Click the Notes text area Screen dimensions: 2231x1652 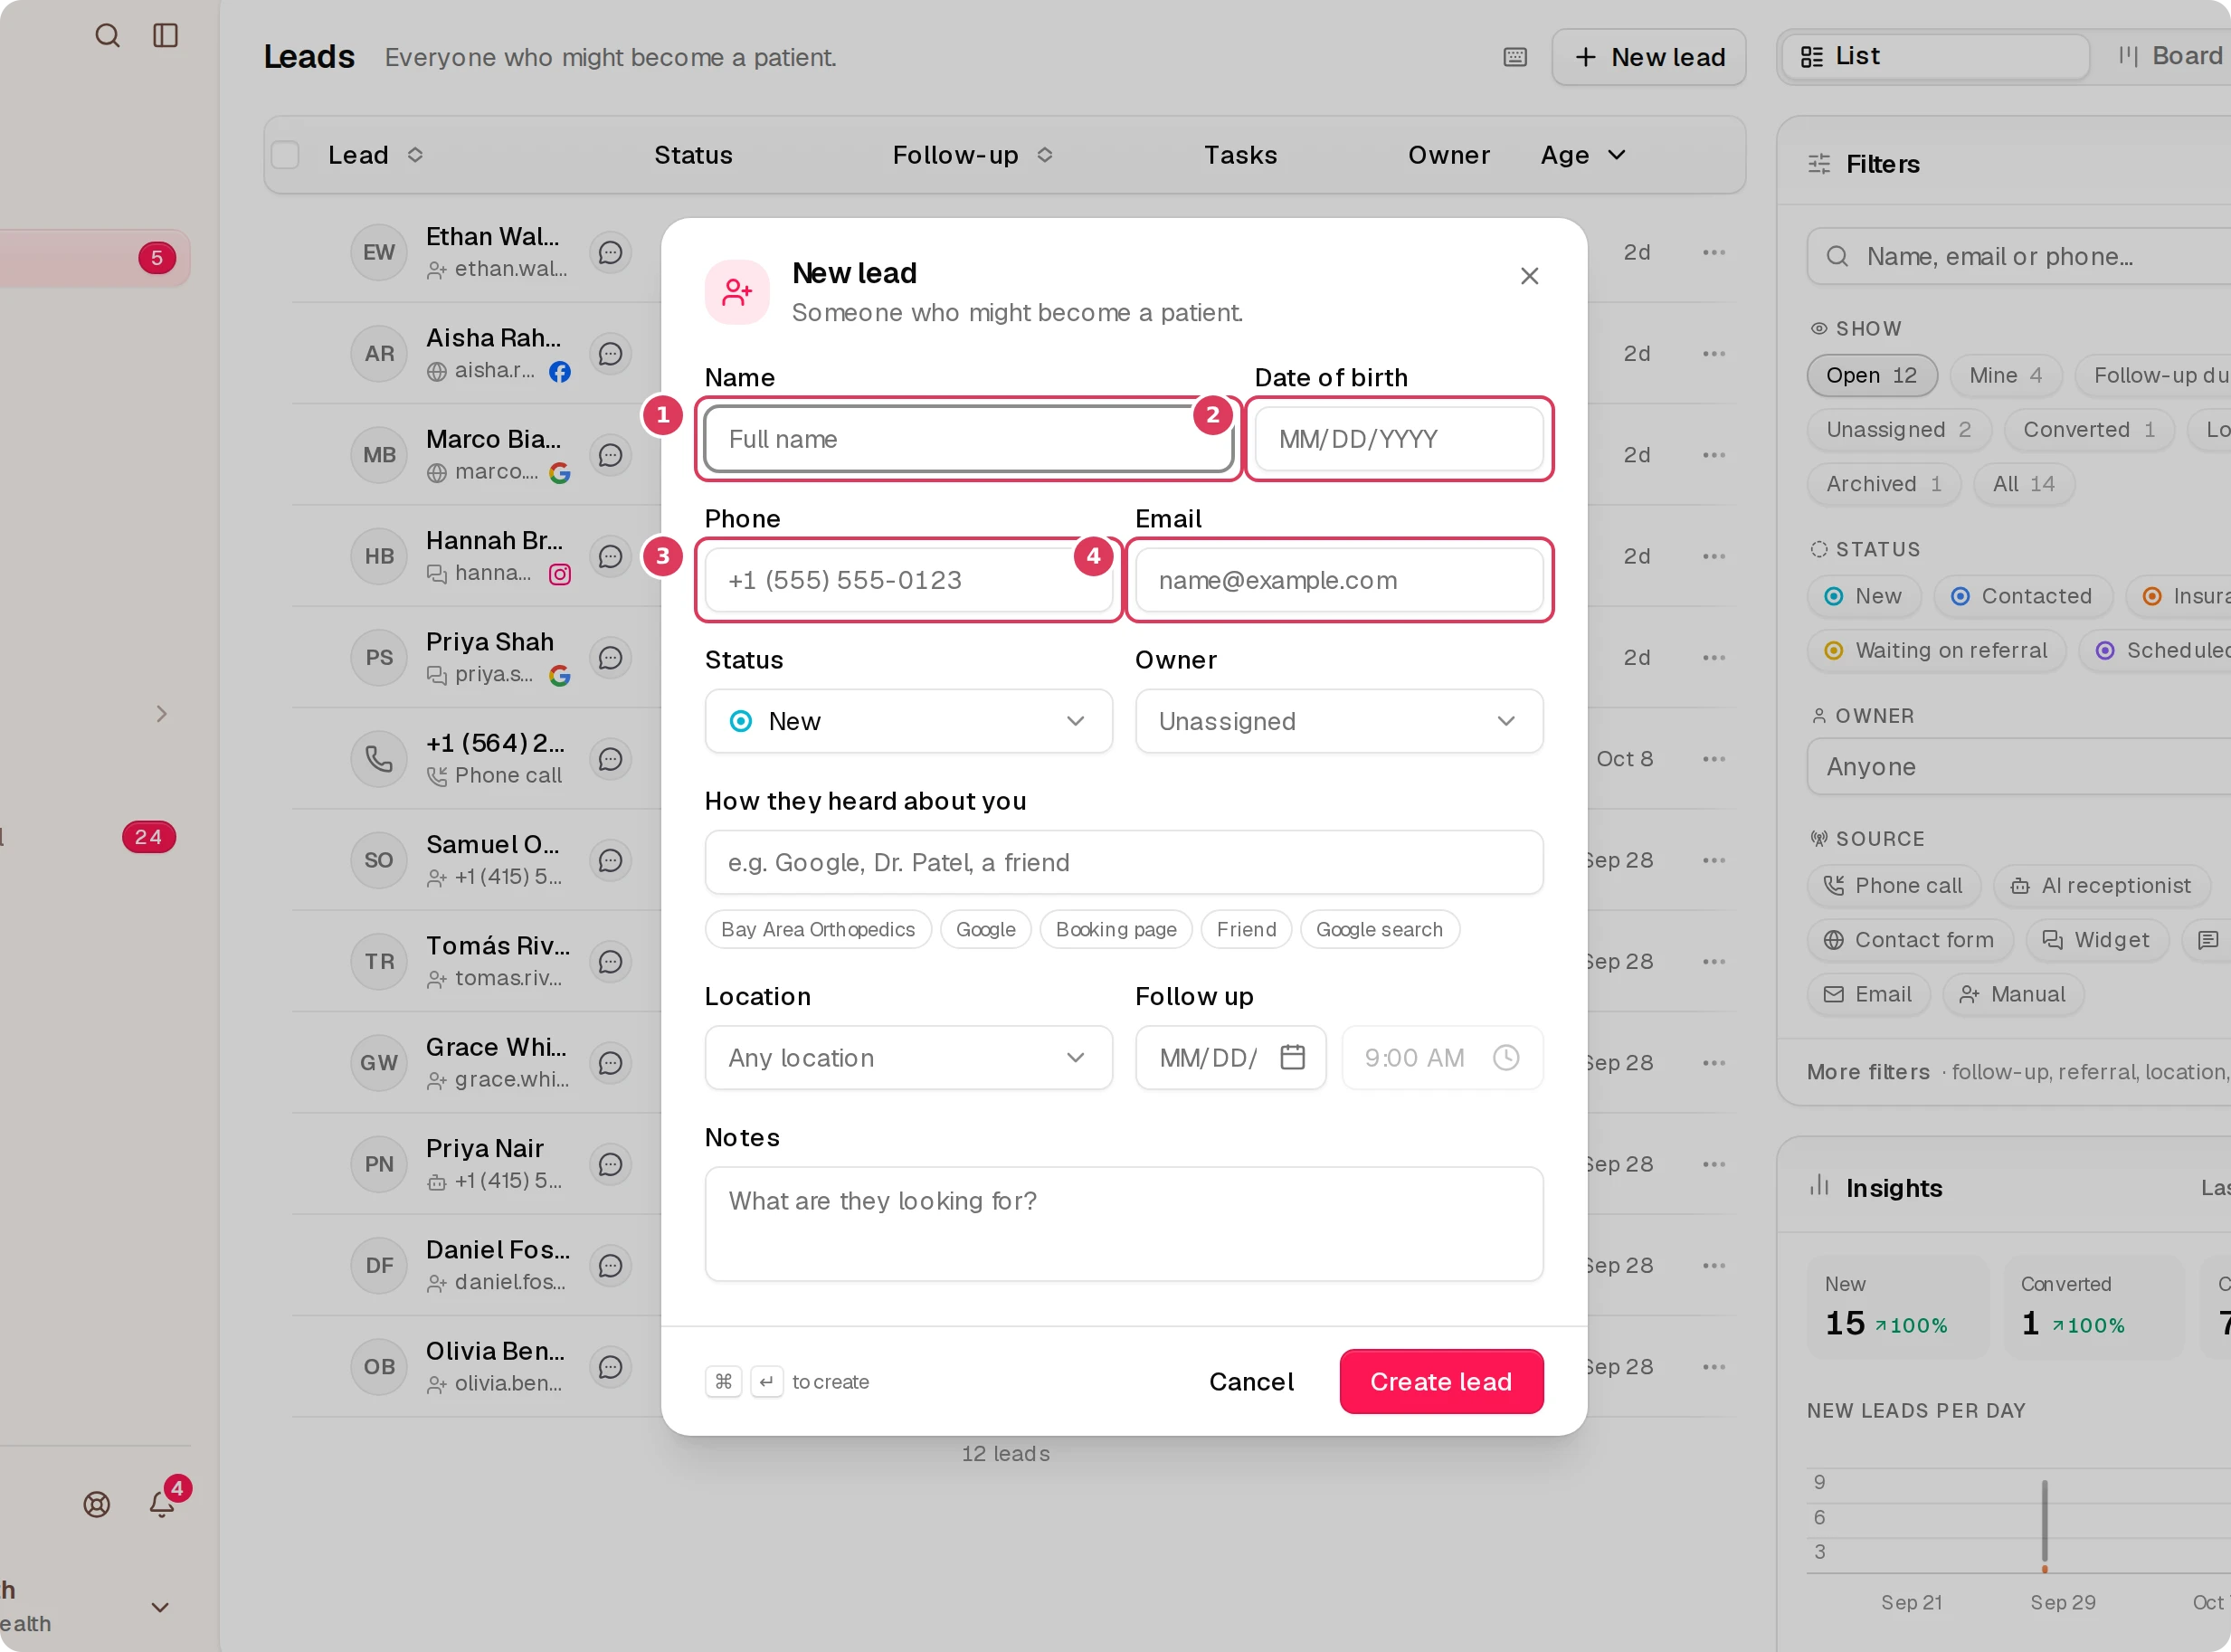[1124, 1224]
